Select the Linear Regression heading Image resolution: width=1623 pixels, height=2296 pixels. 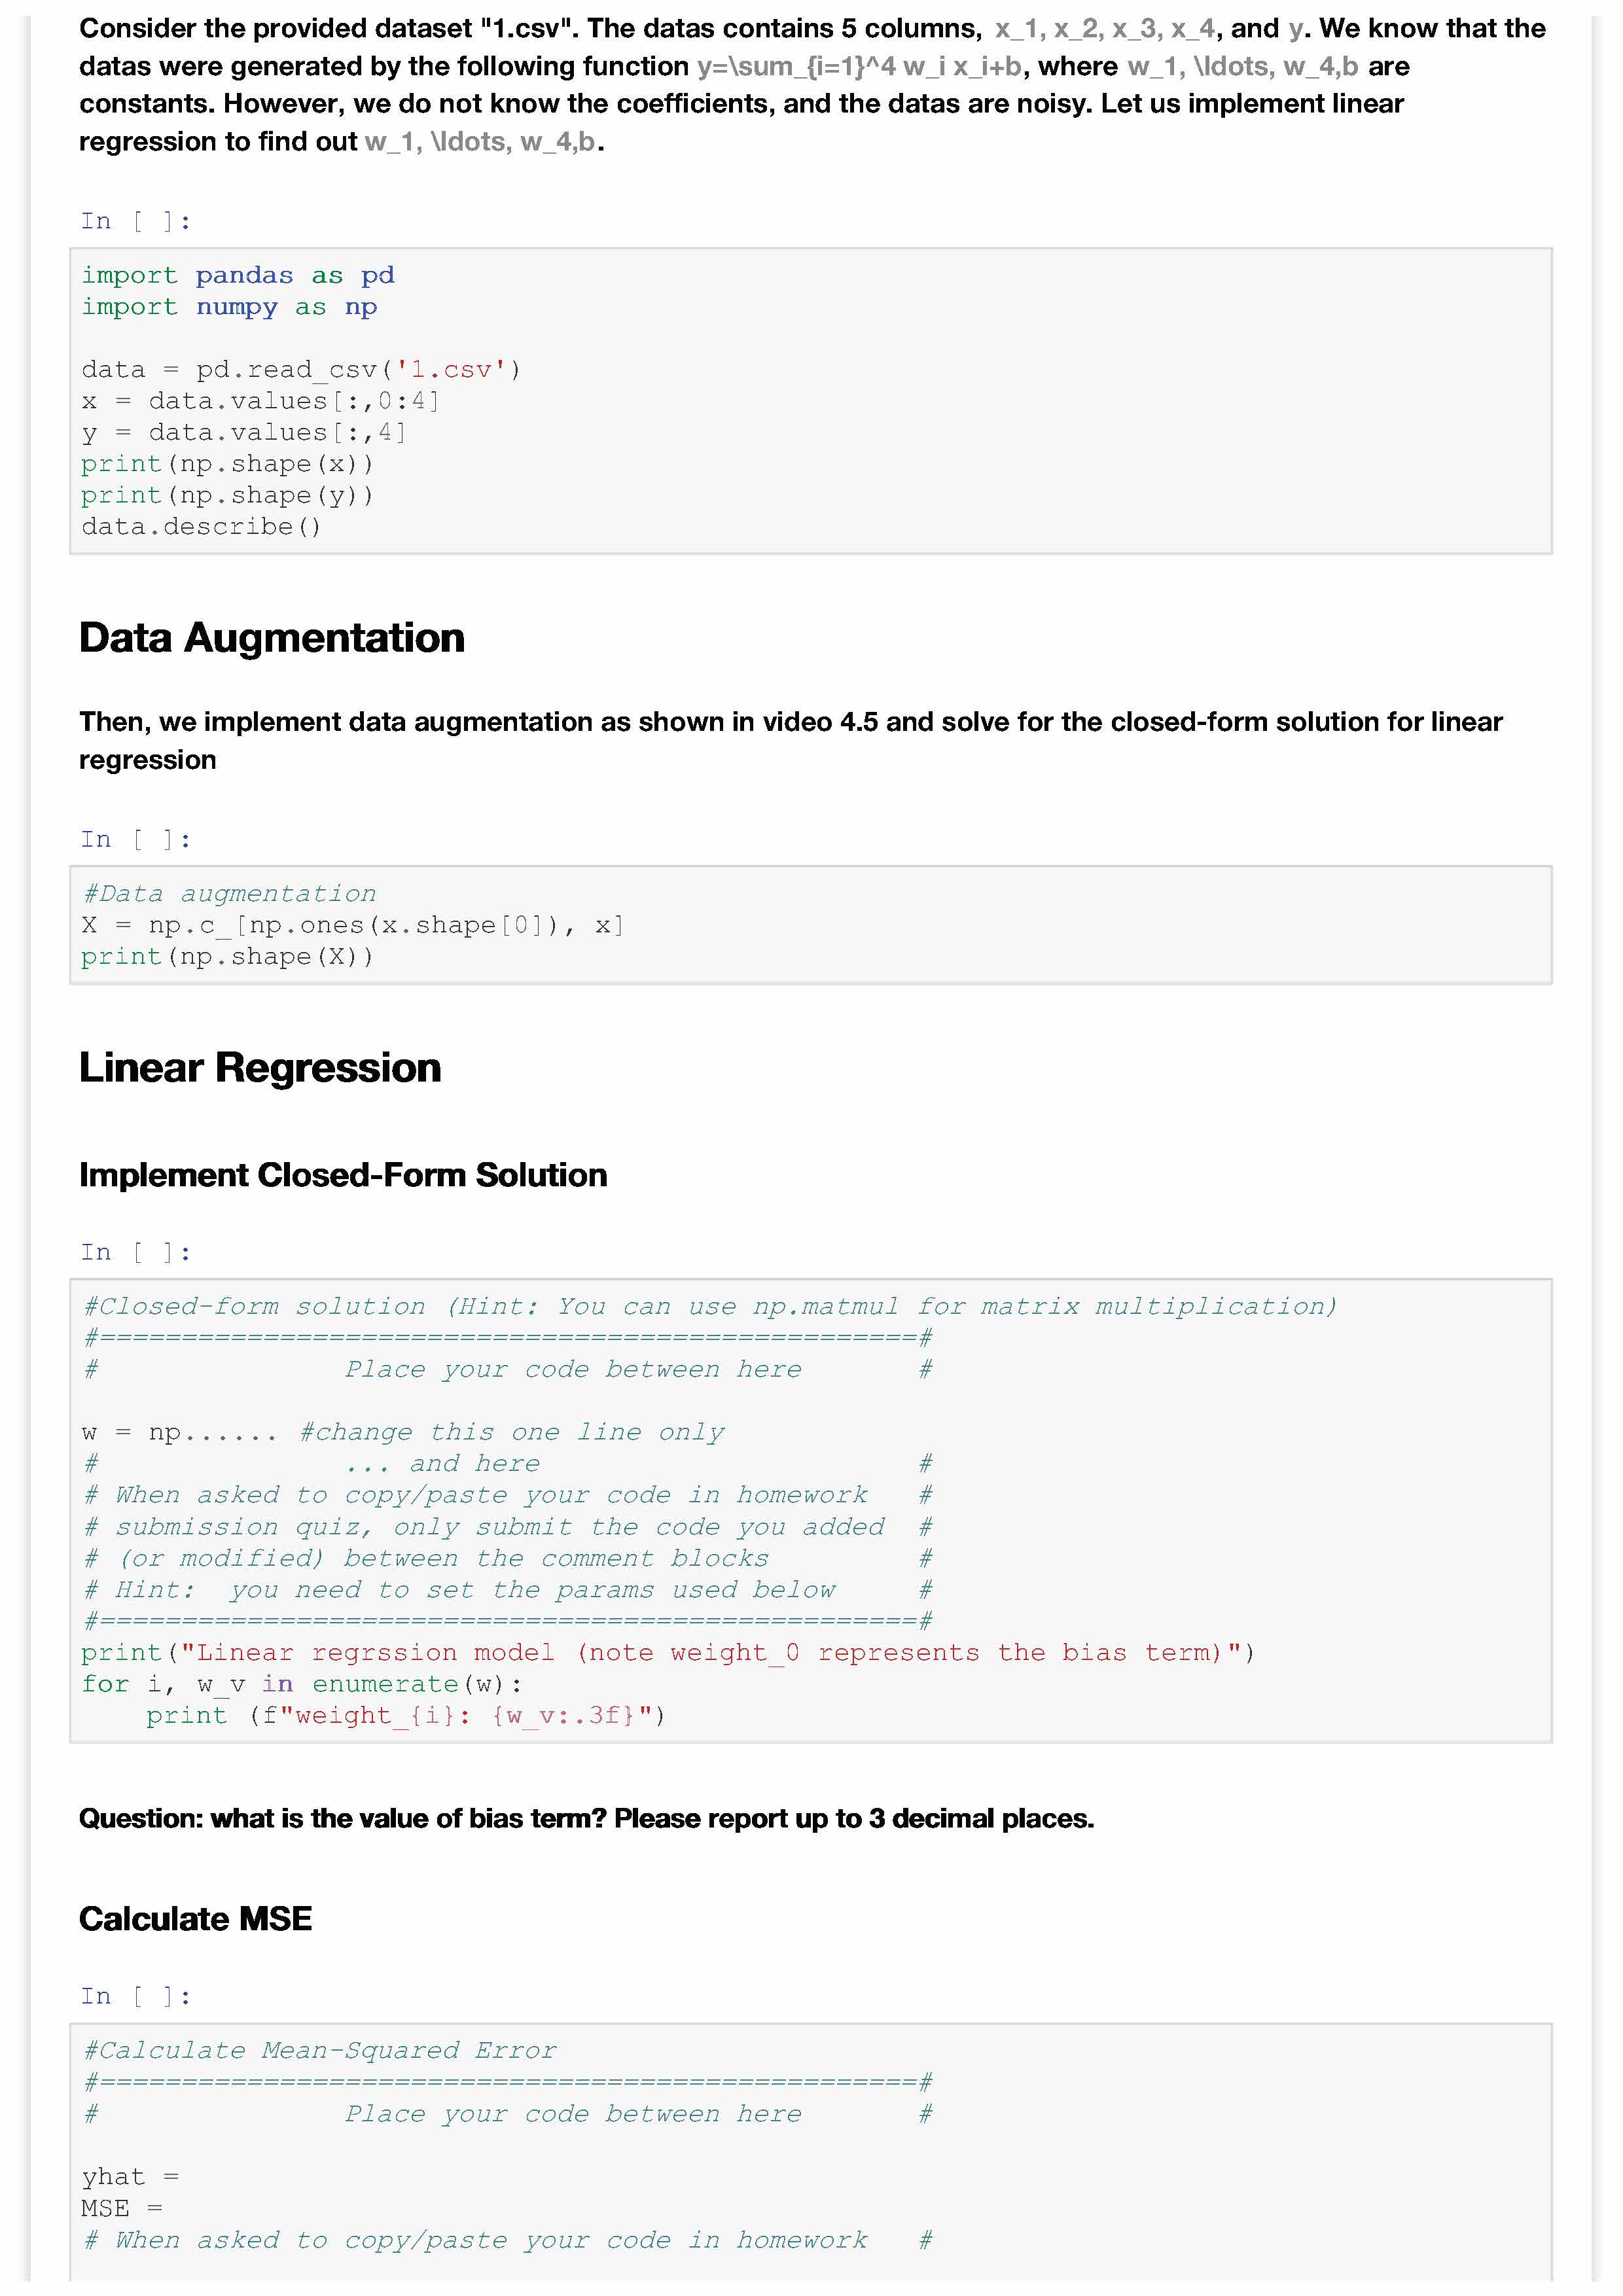pos(260,1068)
